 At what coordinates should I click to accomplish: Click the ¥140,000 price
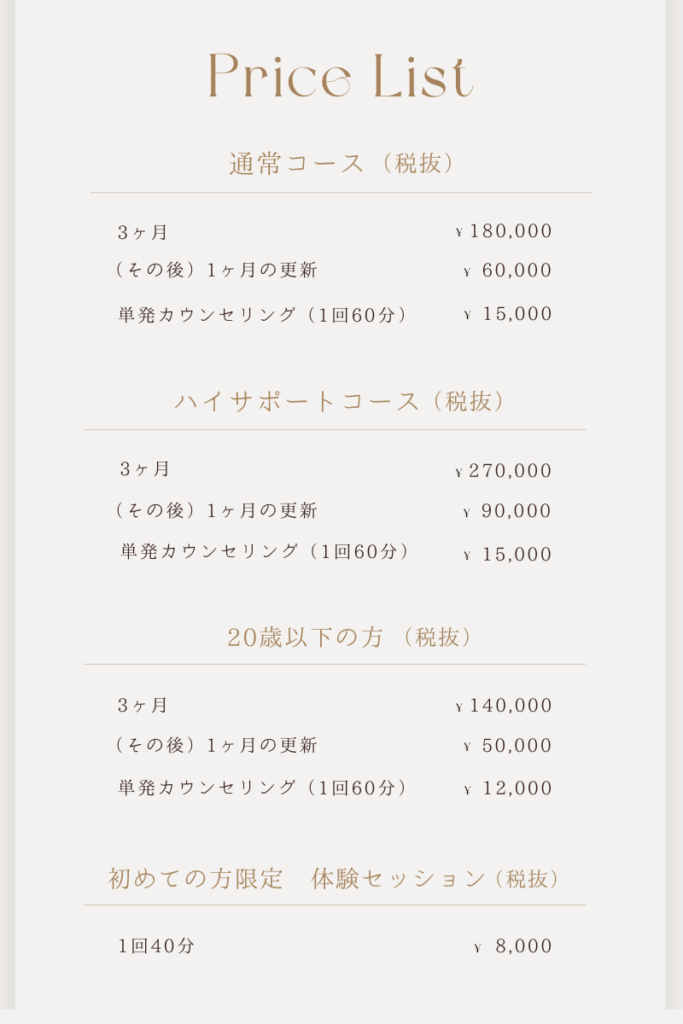(x=503, y=706)
